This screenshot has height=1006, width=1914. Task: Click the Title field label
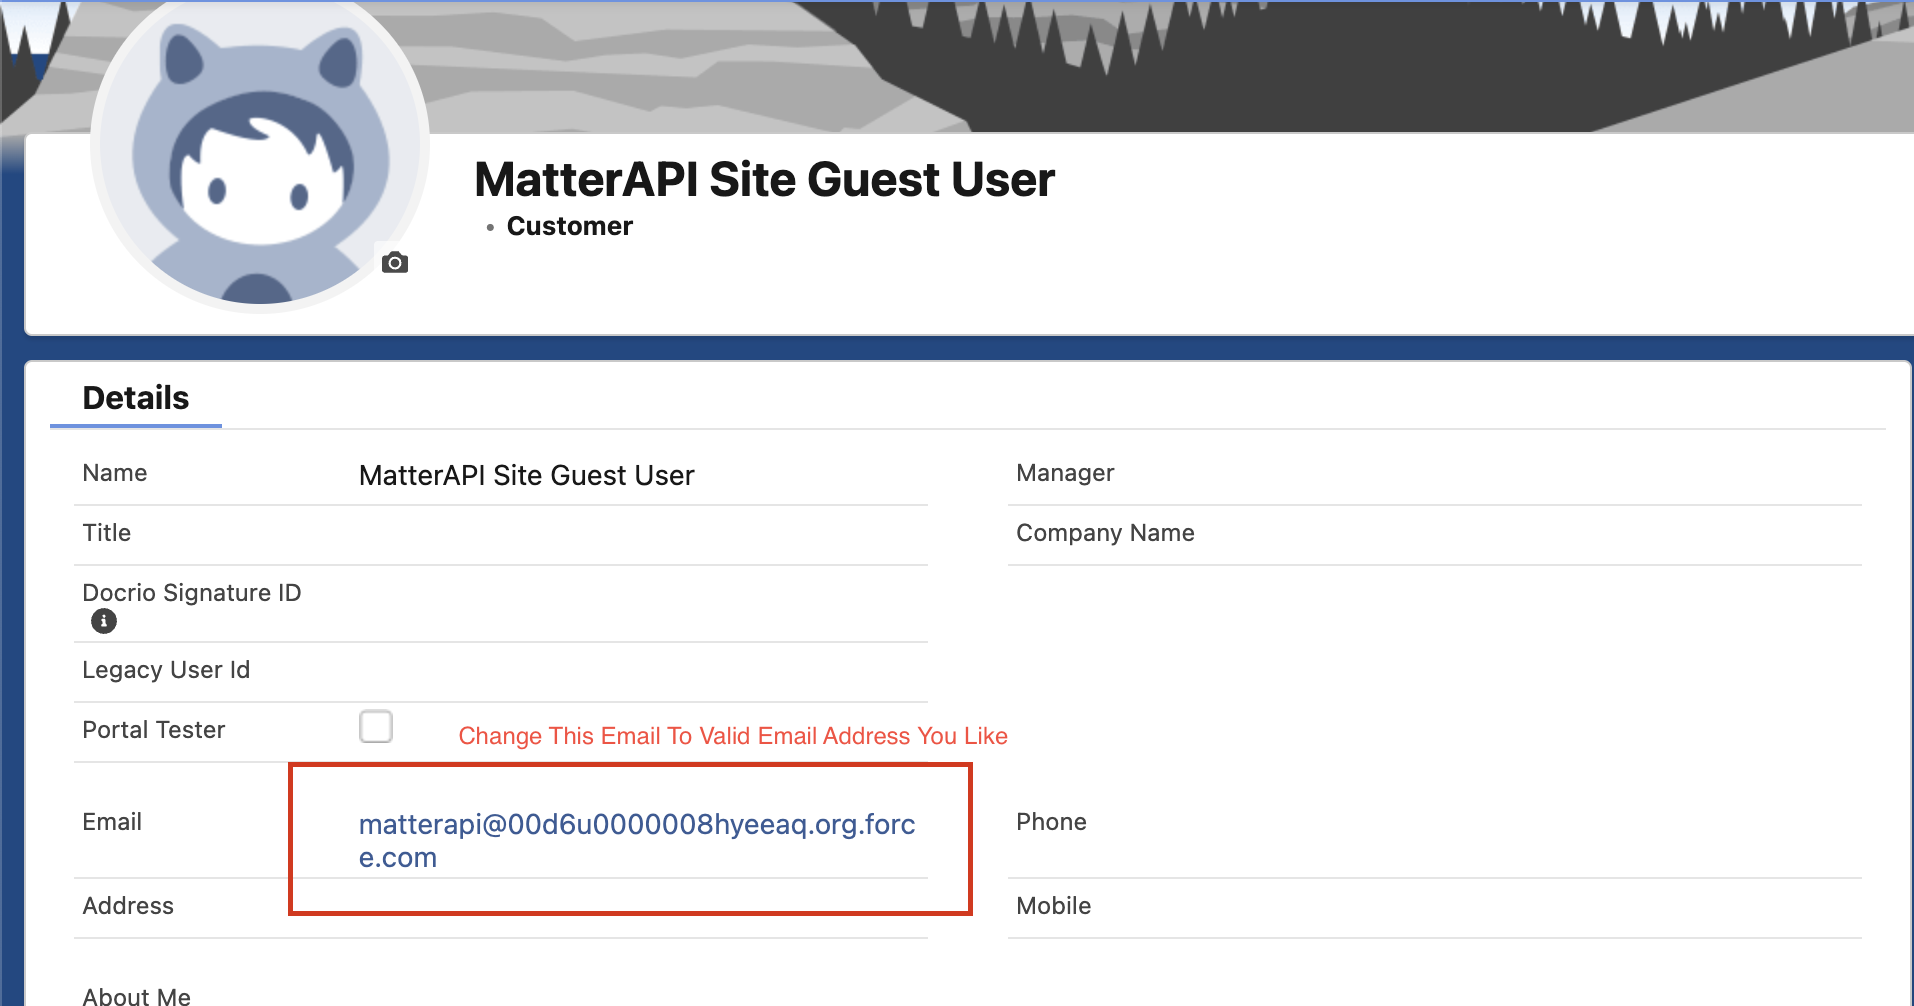pyautogui.click(x=107, y=533)
